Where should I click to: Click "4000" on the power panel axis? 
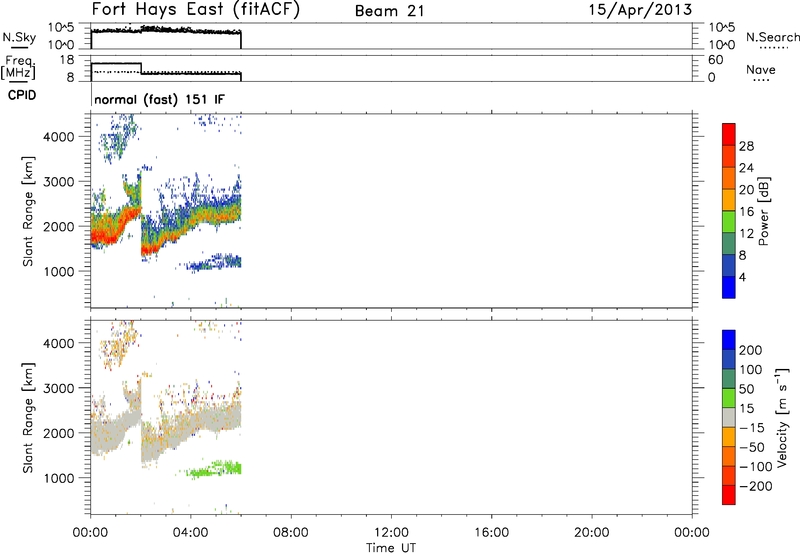(x=59, y=137)
